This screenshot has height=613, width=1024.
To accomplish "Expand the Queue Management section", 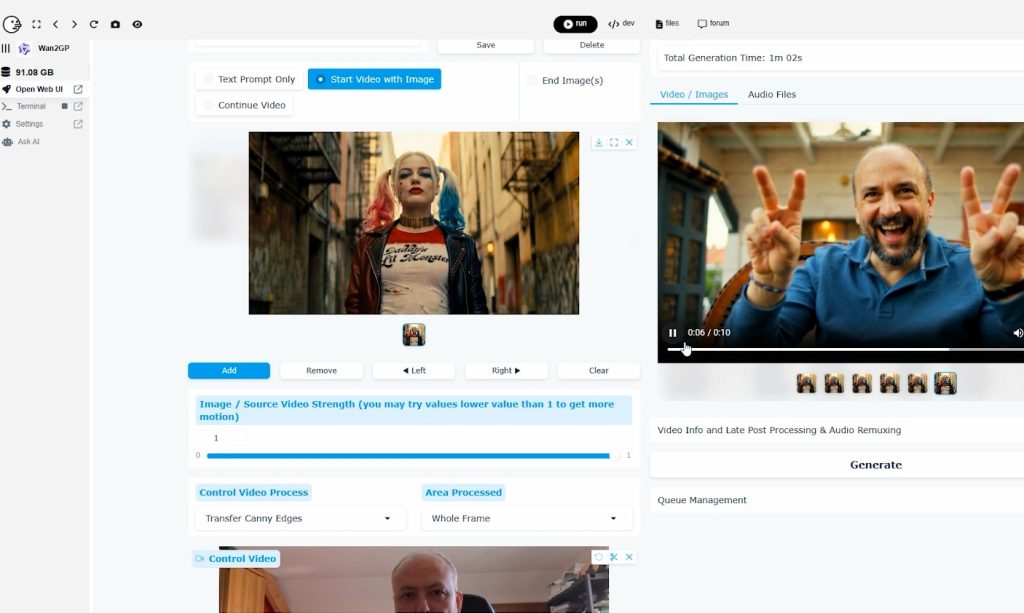I will 700,499.
